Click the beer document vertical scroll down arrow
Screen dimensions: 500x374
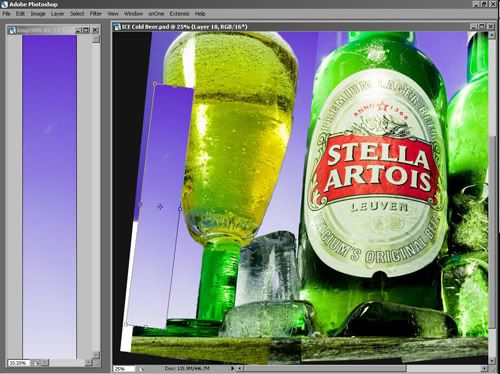pyautogui.click(x=491, y=361)
